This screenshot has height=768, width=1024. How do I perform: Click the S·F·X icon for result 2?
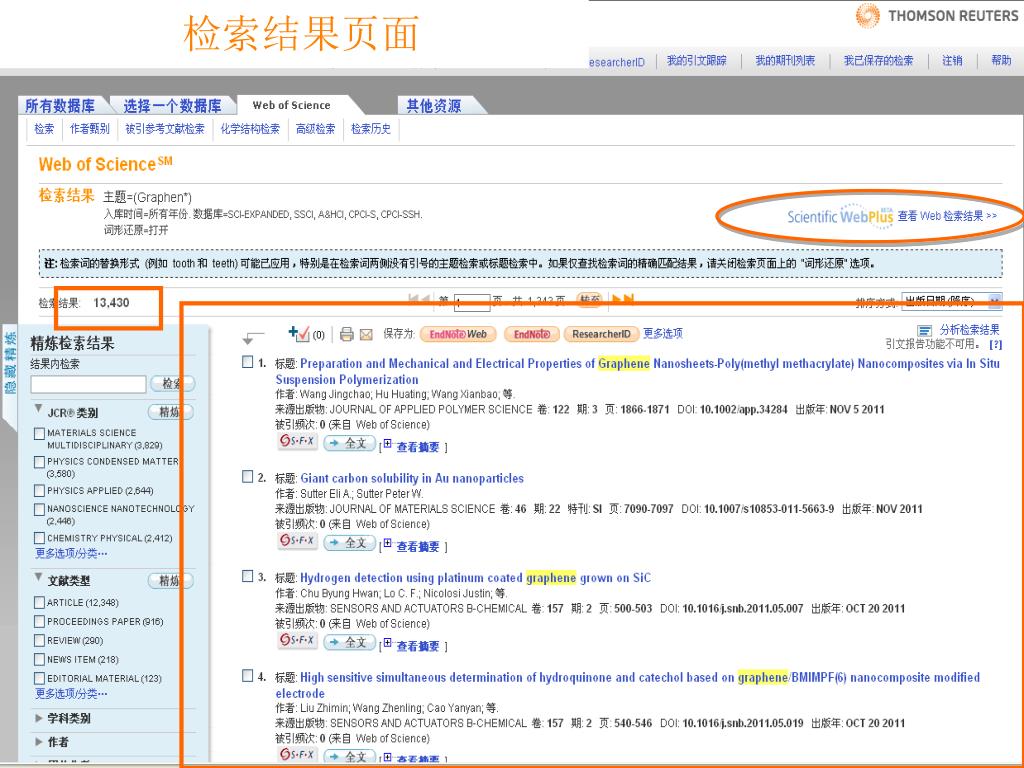click(297, 541)
